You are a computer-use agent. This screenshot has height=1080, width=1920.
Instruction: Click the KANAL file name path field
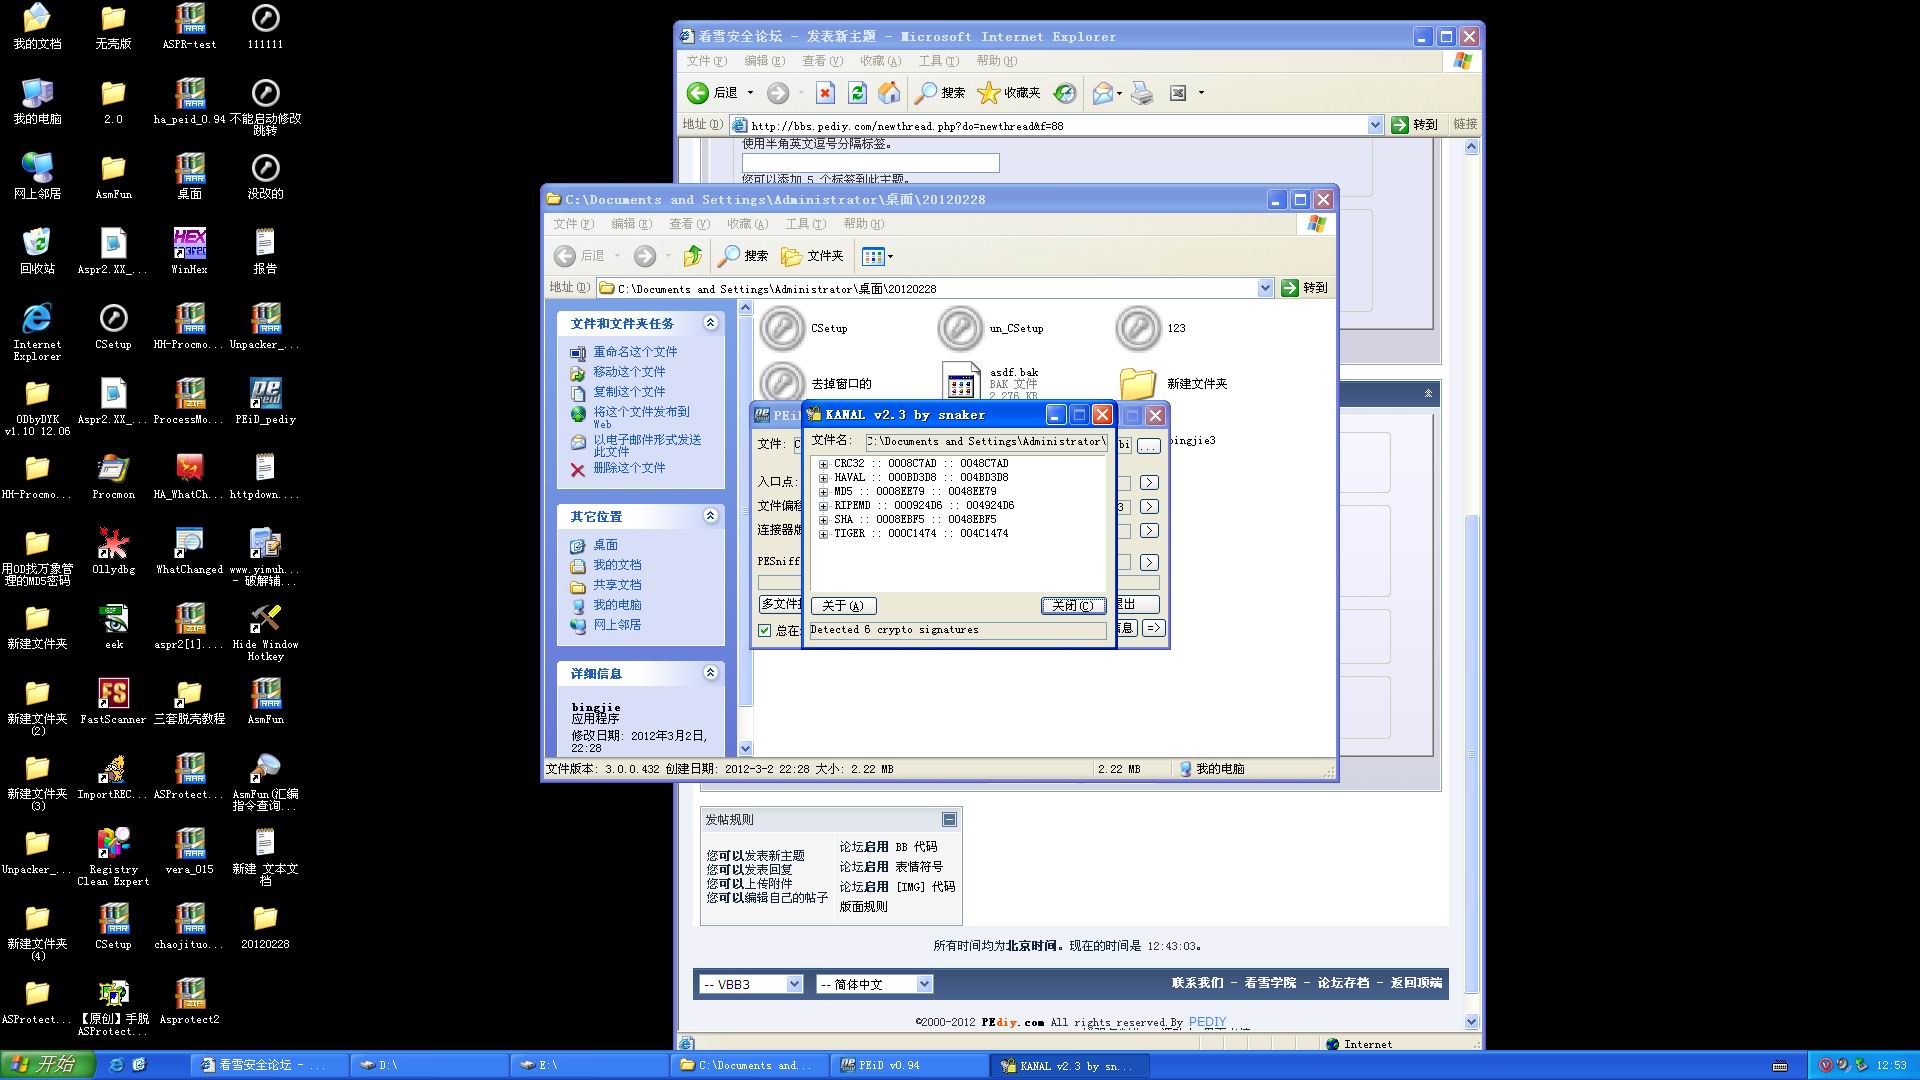click(986, 441)
